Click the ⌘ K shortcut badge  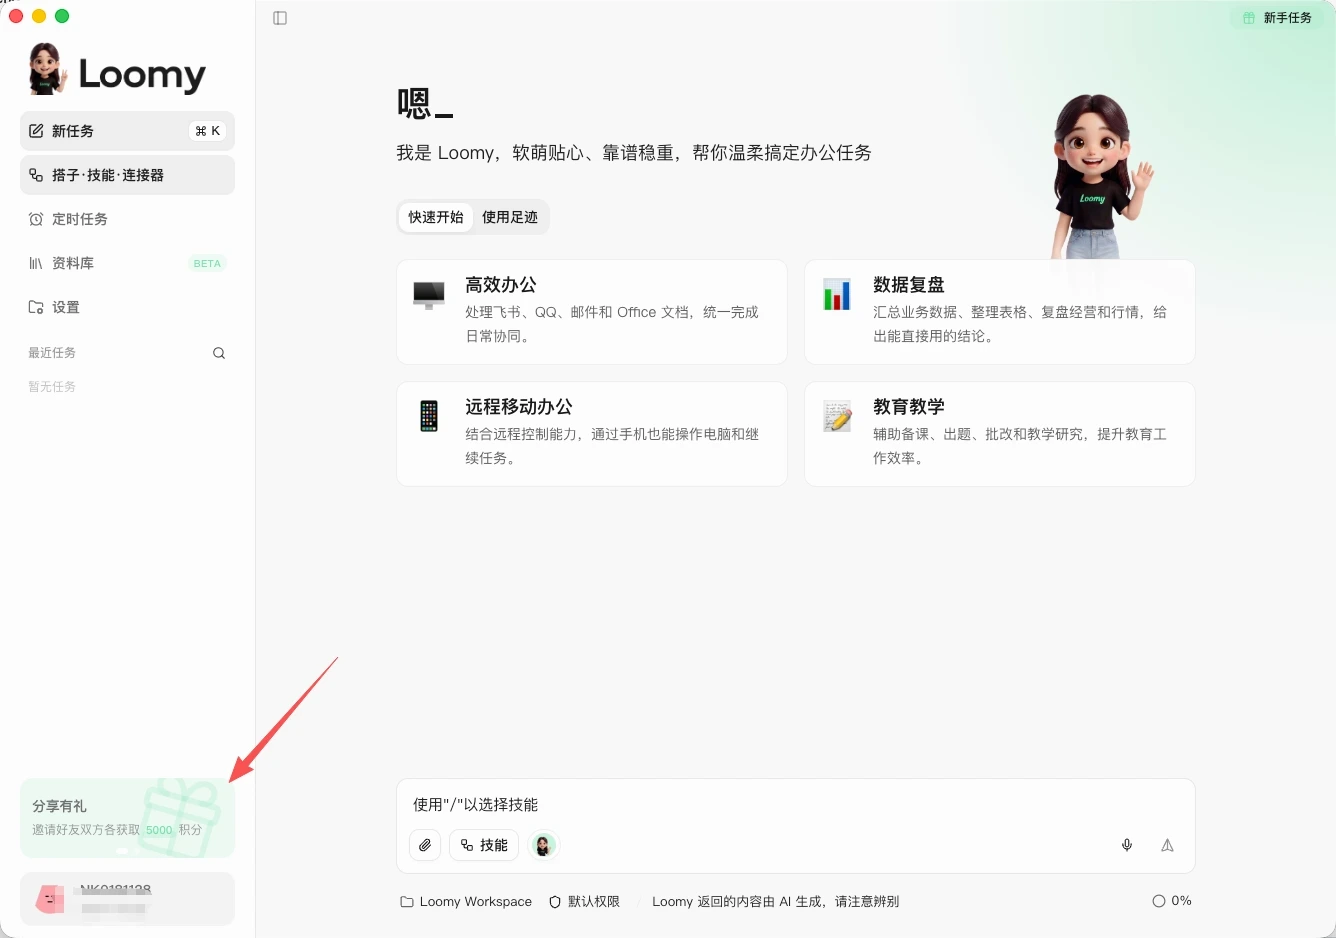pos(208,131)
